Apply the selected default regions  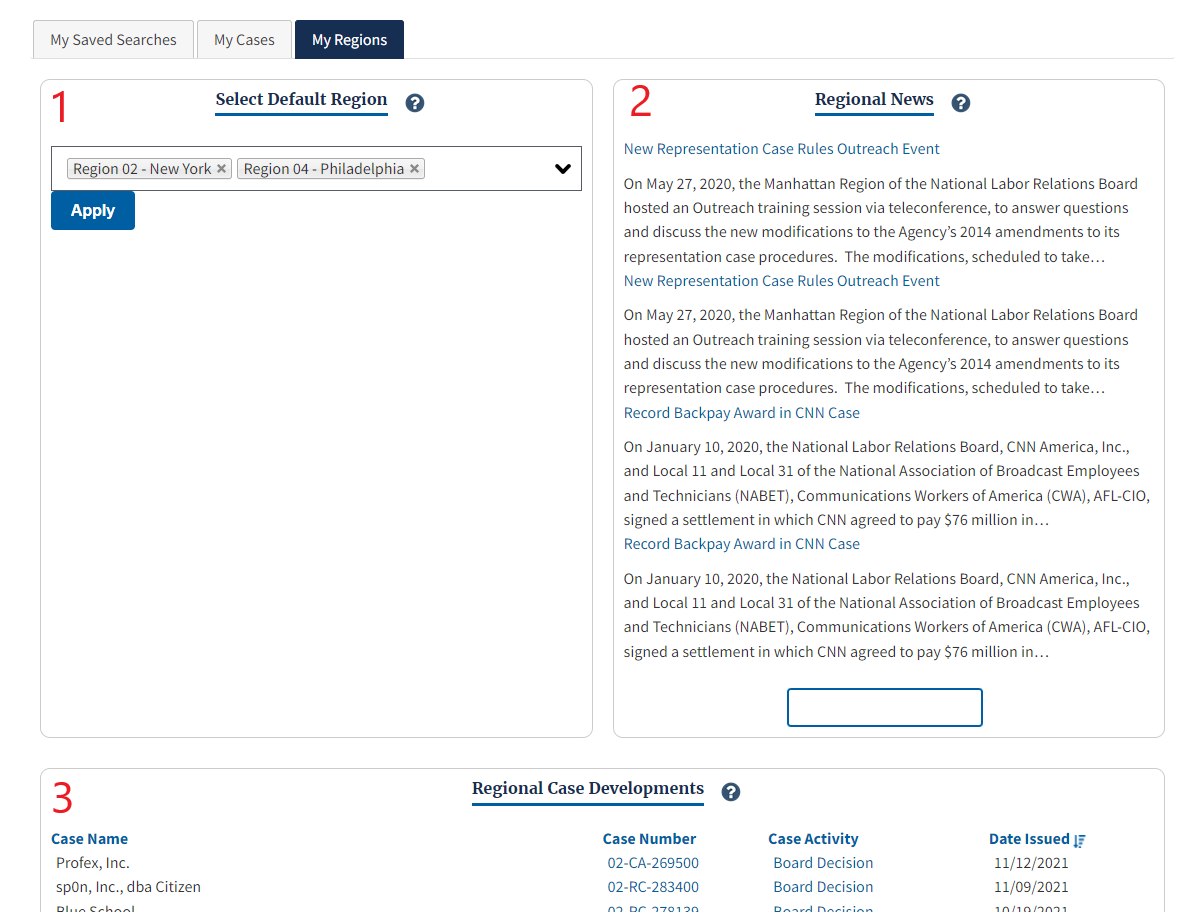pos(93,211)
